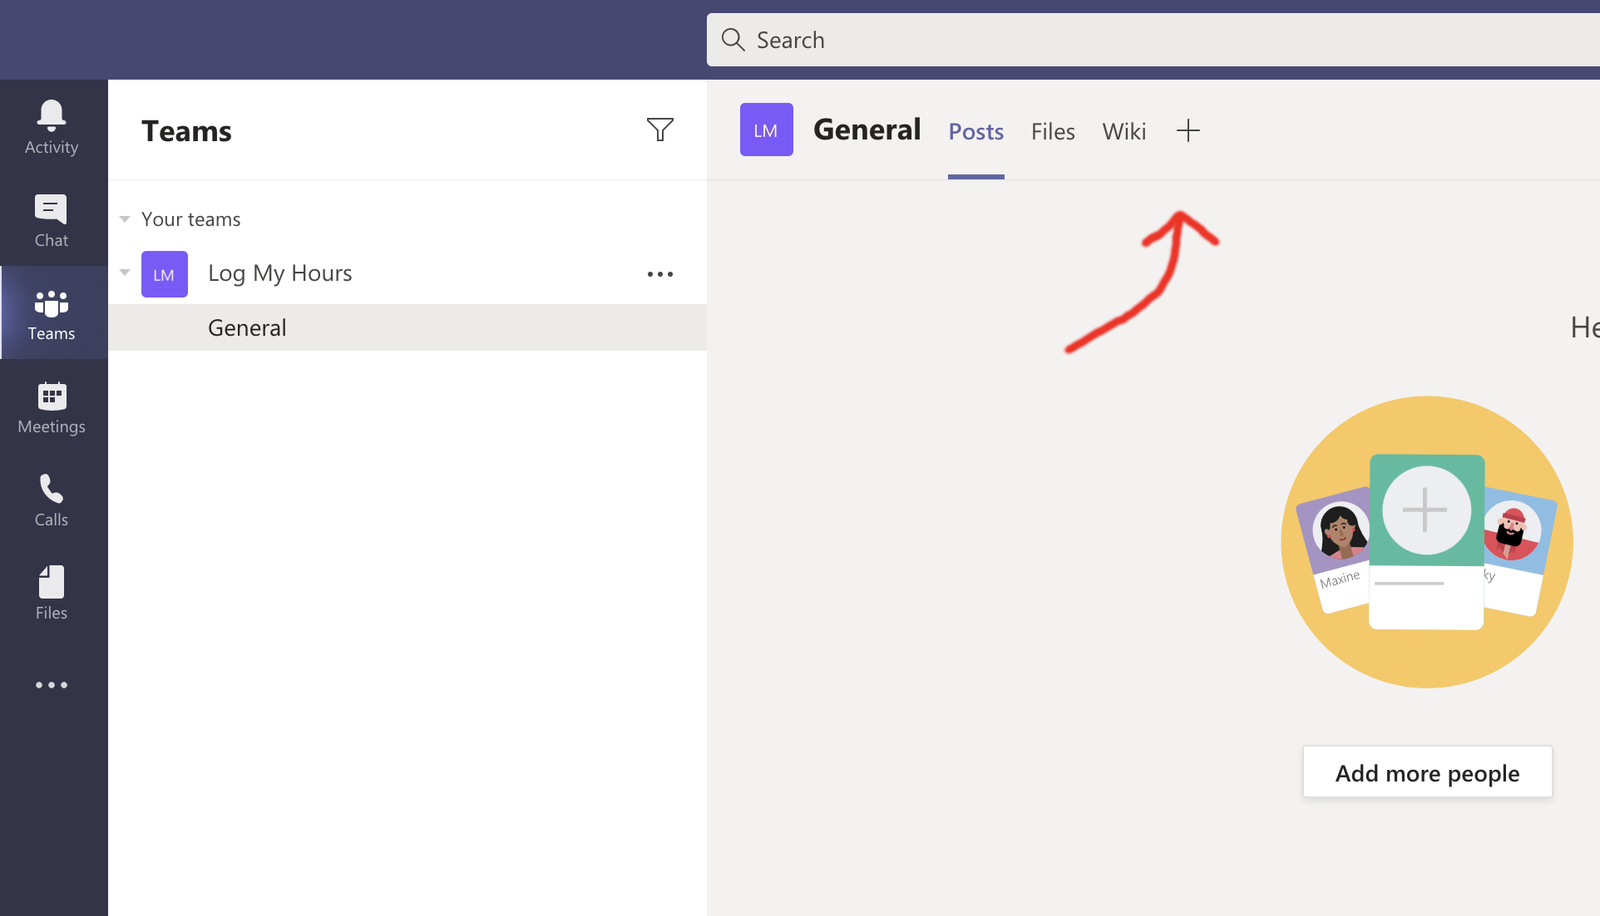Click the Log My Hours team name
This screenshot has width=1600, height=916.
[x=280, y=274]
